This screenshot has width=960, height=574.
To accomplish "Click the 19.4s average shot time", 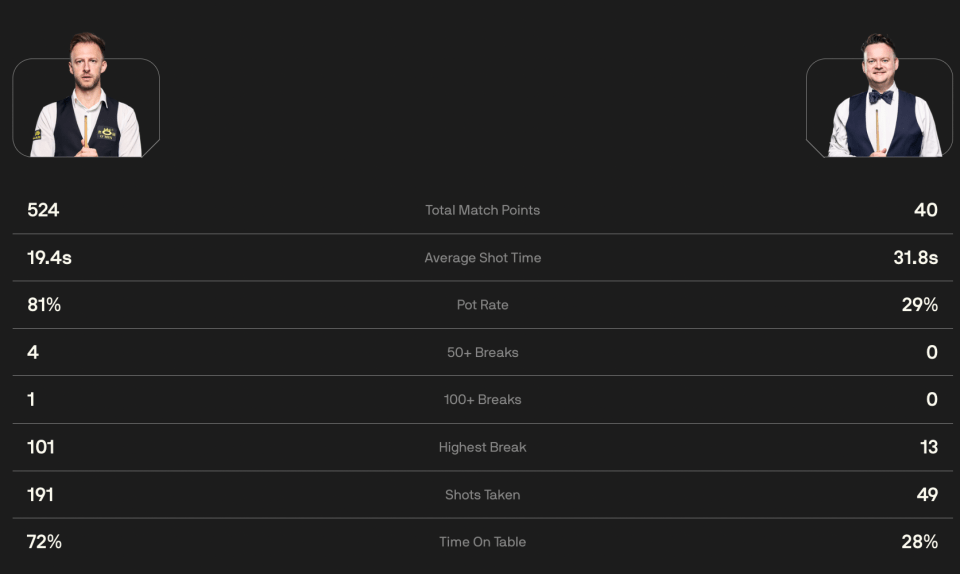I will [x=49, y=258].
